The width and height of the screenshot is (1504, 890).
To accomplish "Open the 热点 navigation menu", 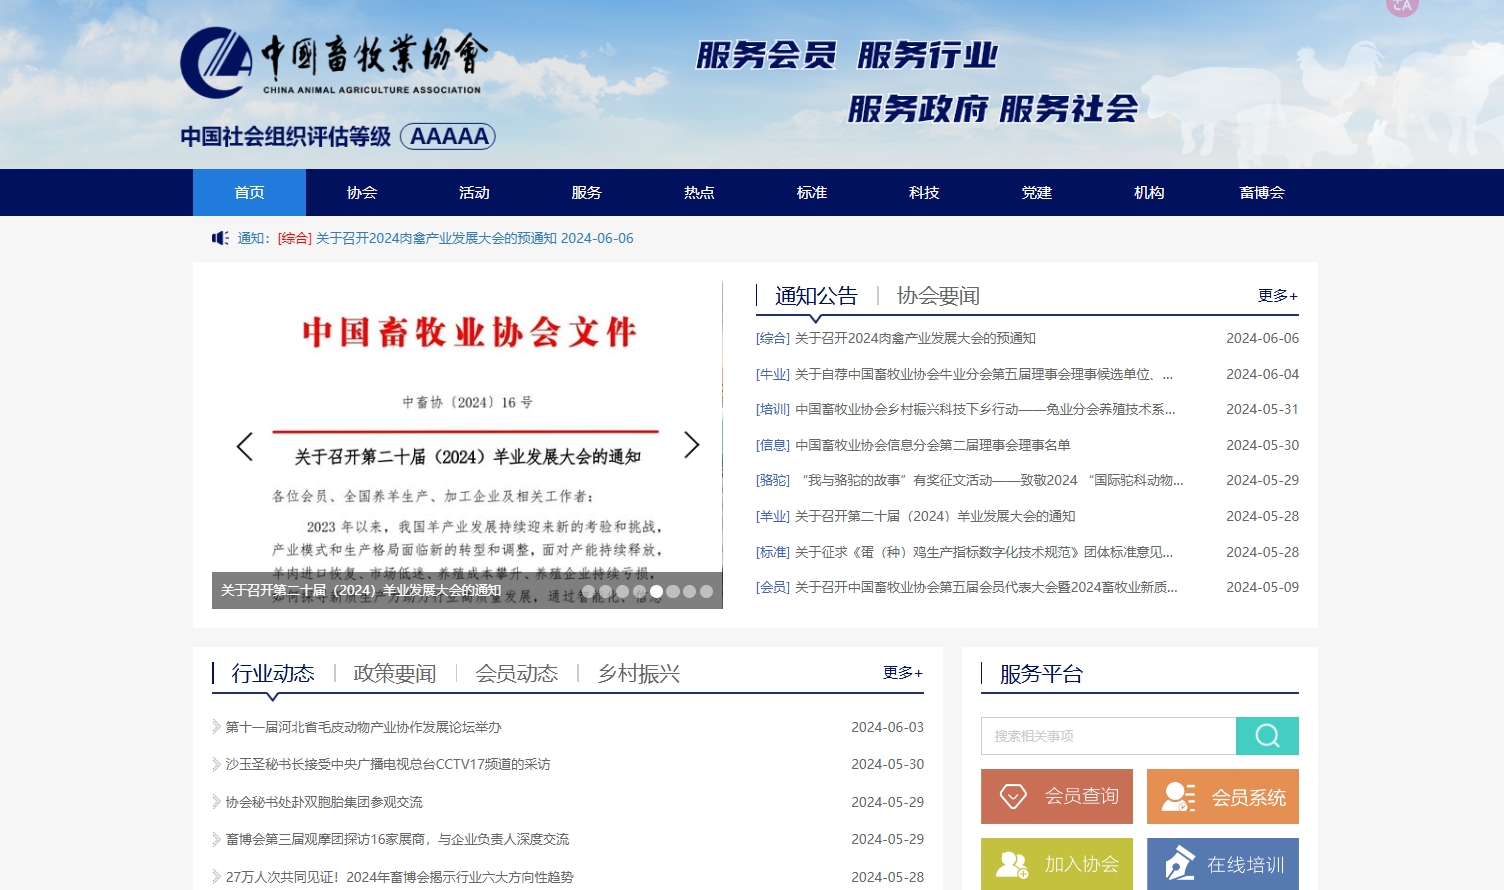I will coord(699,192).
